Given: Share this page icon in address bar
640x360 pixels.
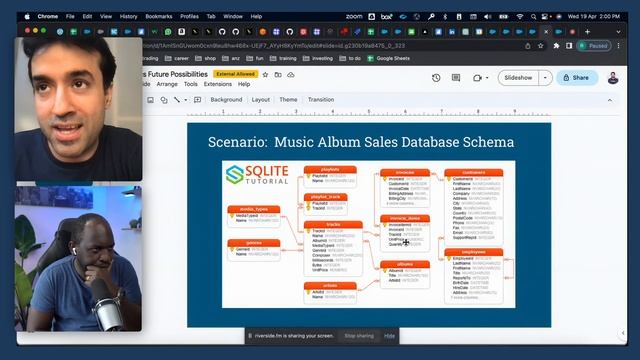Looking at the screenshot, I should pyautogui.click(x=528, y=46).
